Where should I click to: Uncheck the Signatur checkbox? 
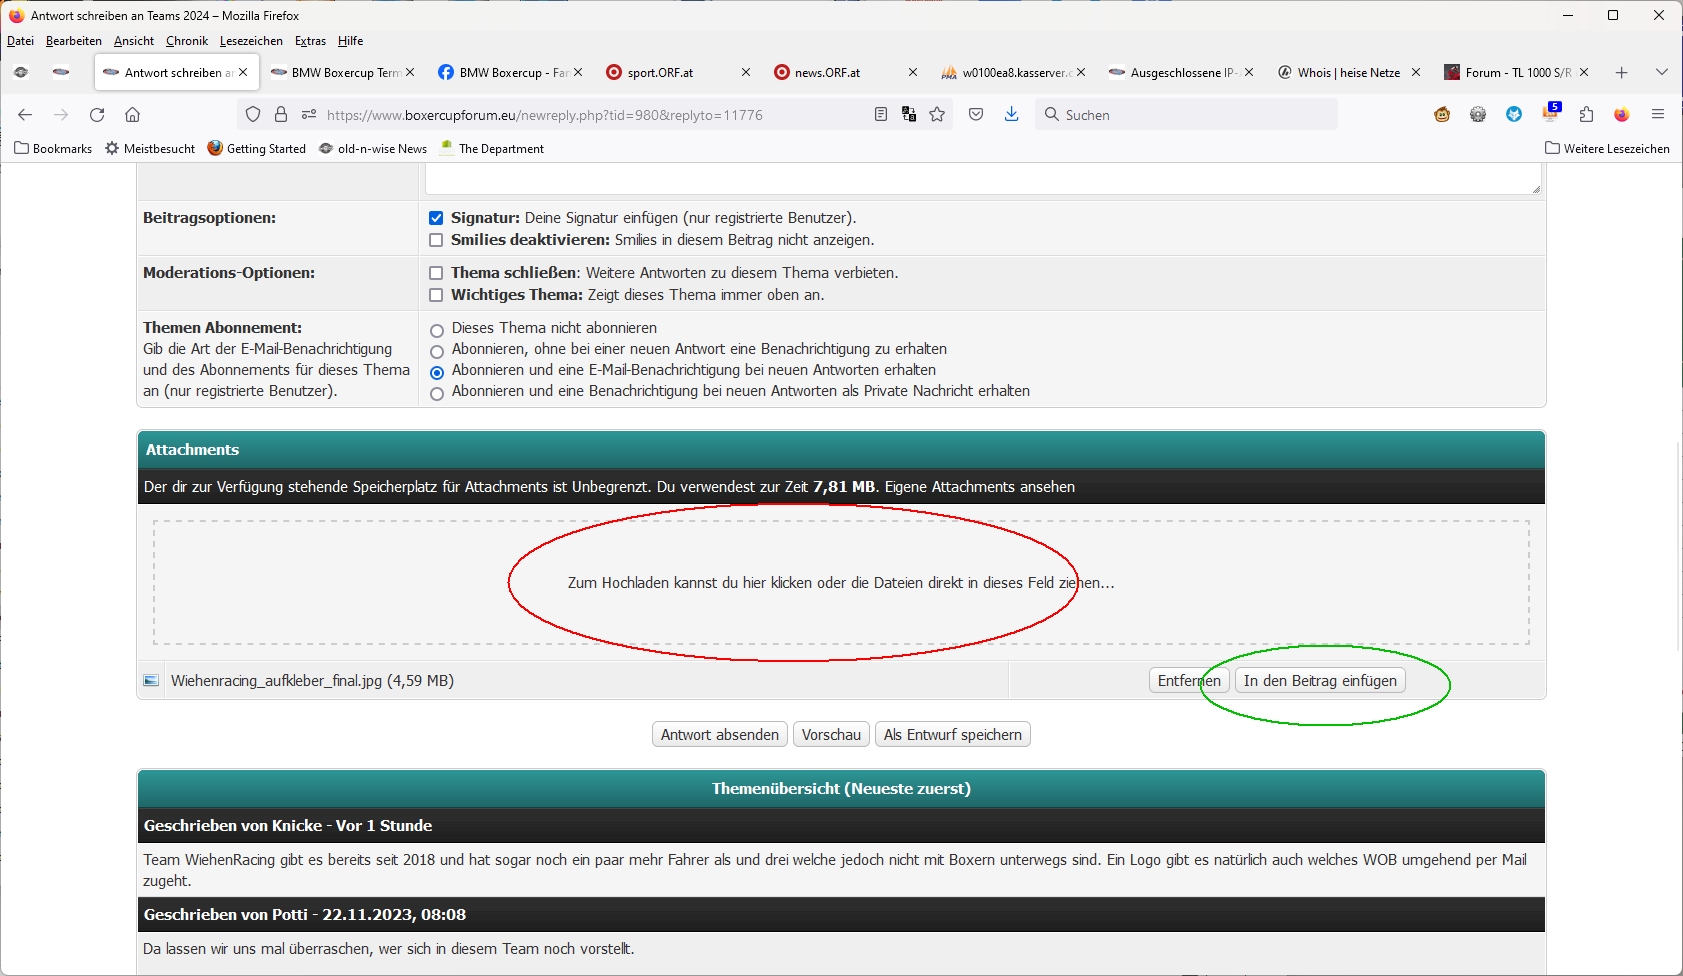pyautogui.click(x=436, y=218)
